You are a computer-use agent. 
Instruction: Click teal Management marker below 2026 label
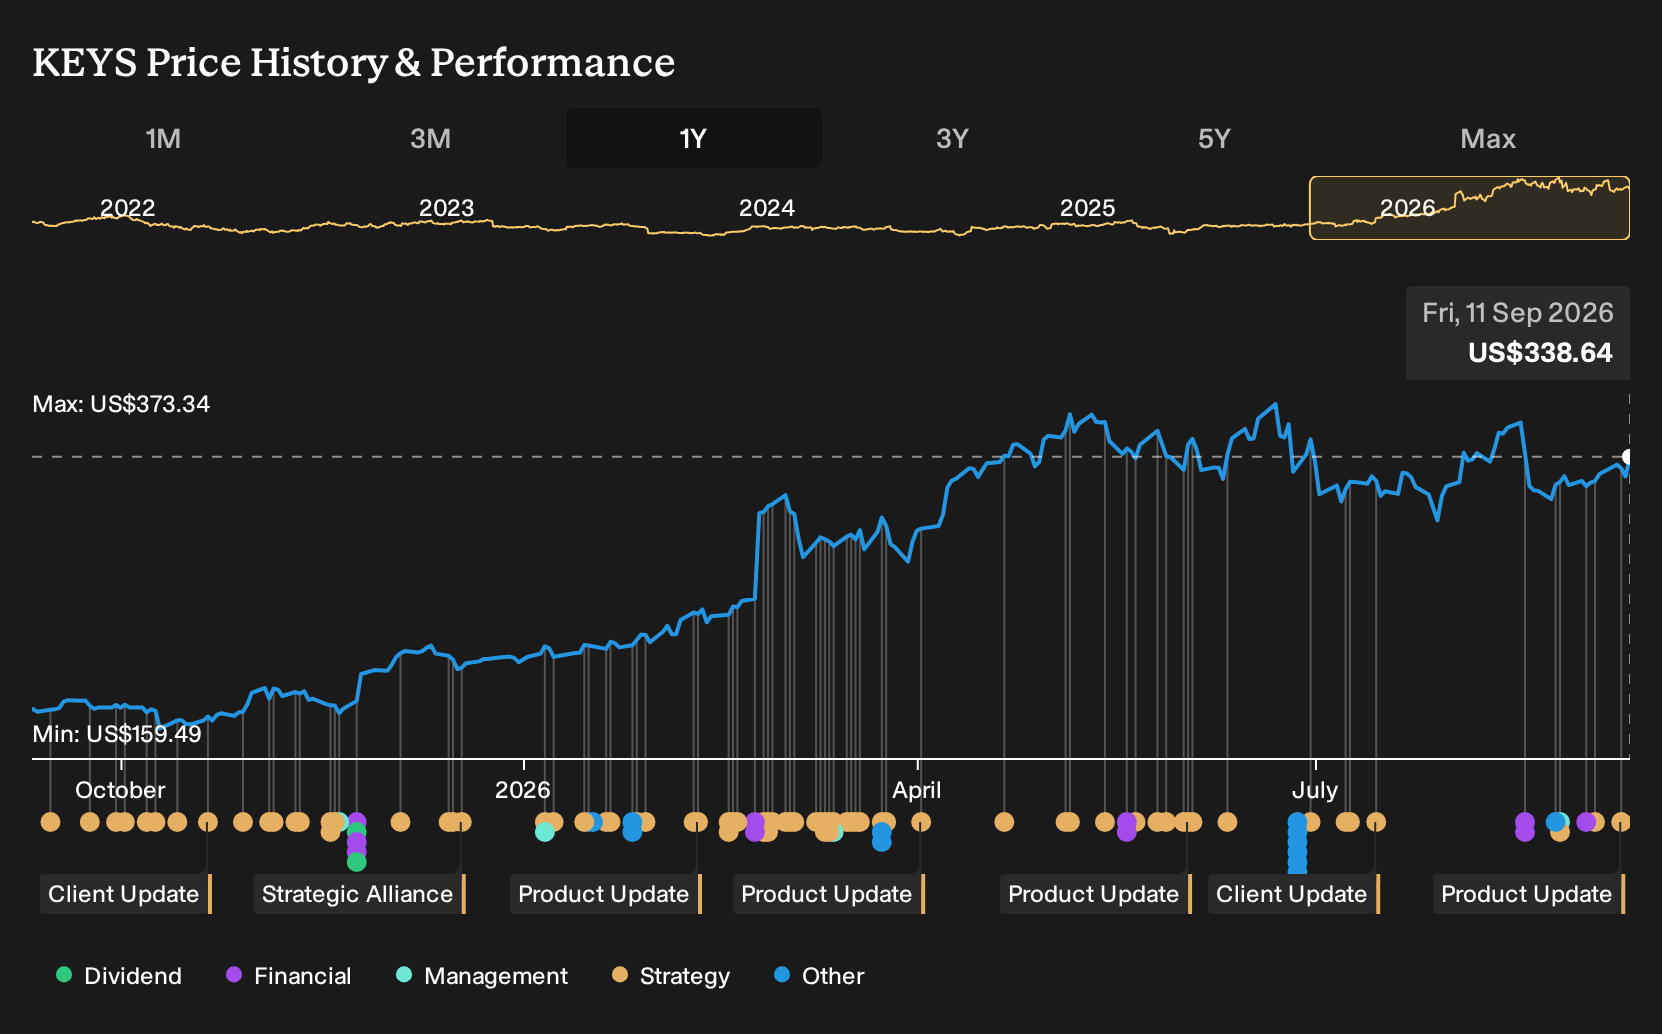(x=545, y=832)
